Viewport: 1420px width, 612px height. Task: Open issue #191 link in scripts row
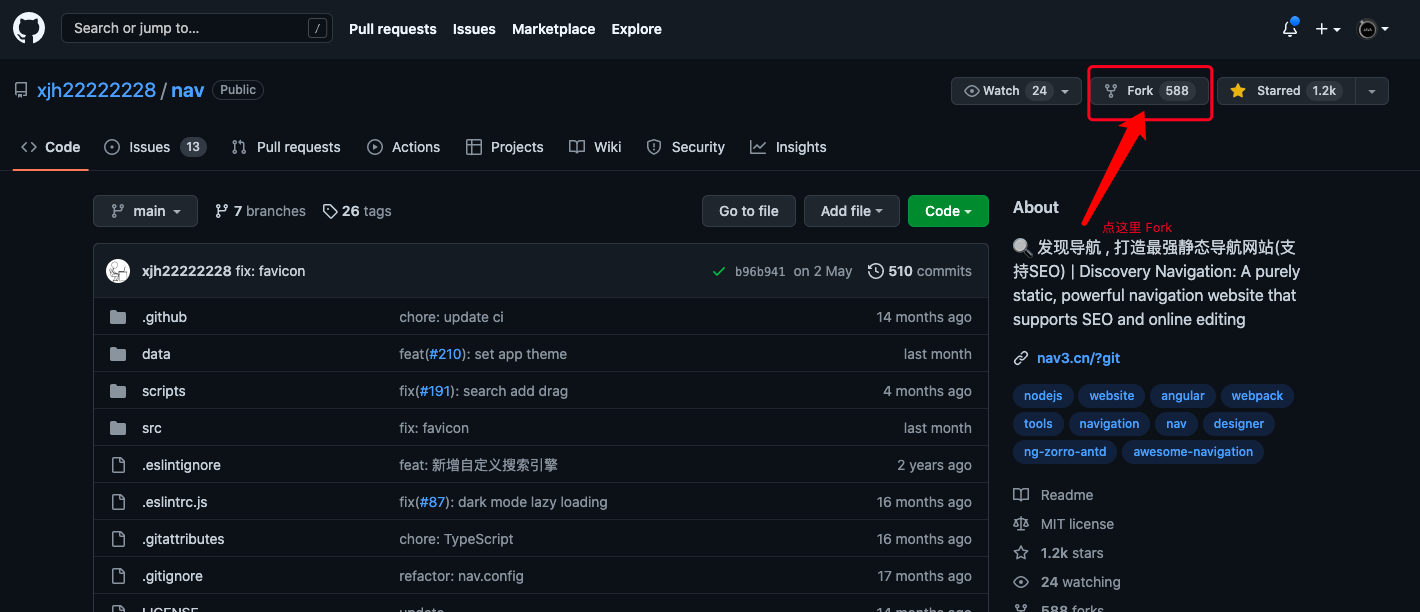(x=436, y=391)
